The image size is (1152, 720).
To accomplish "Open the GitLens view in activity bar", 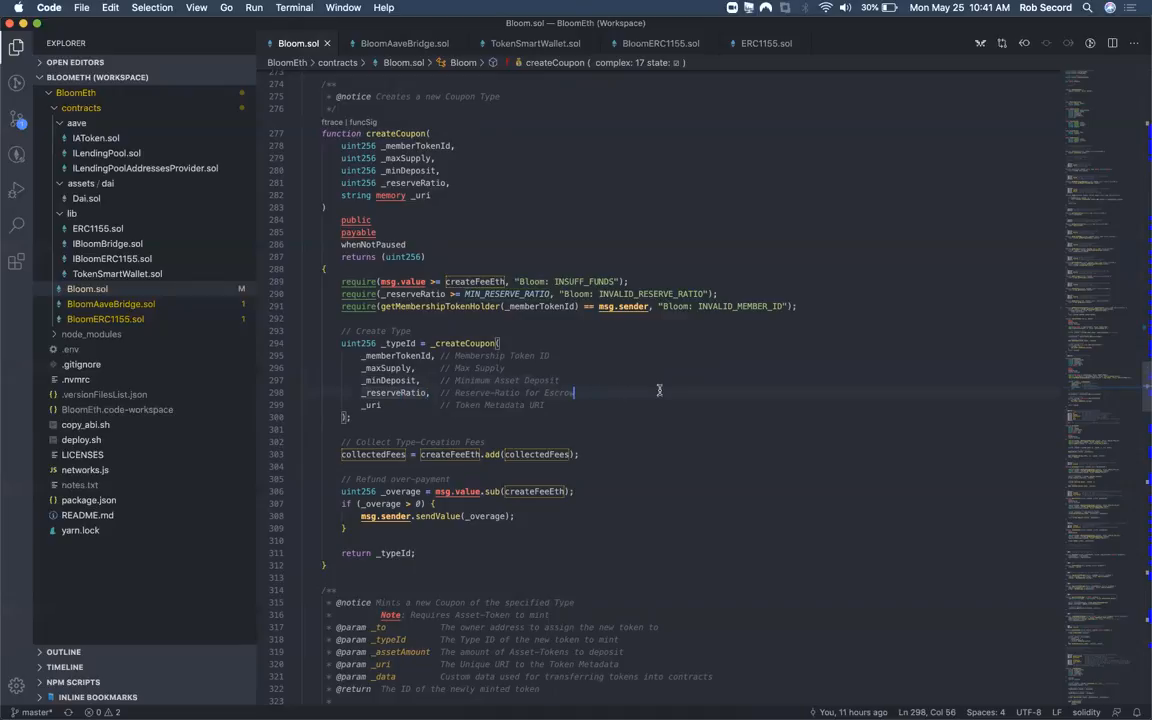I will point(16,83).
